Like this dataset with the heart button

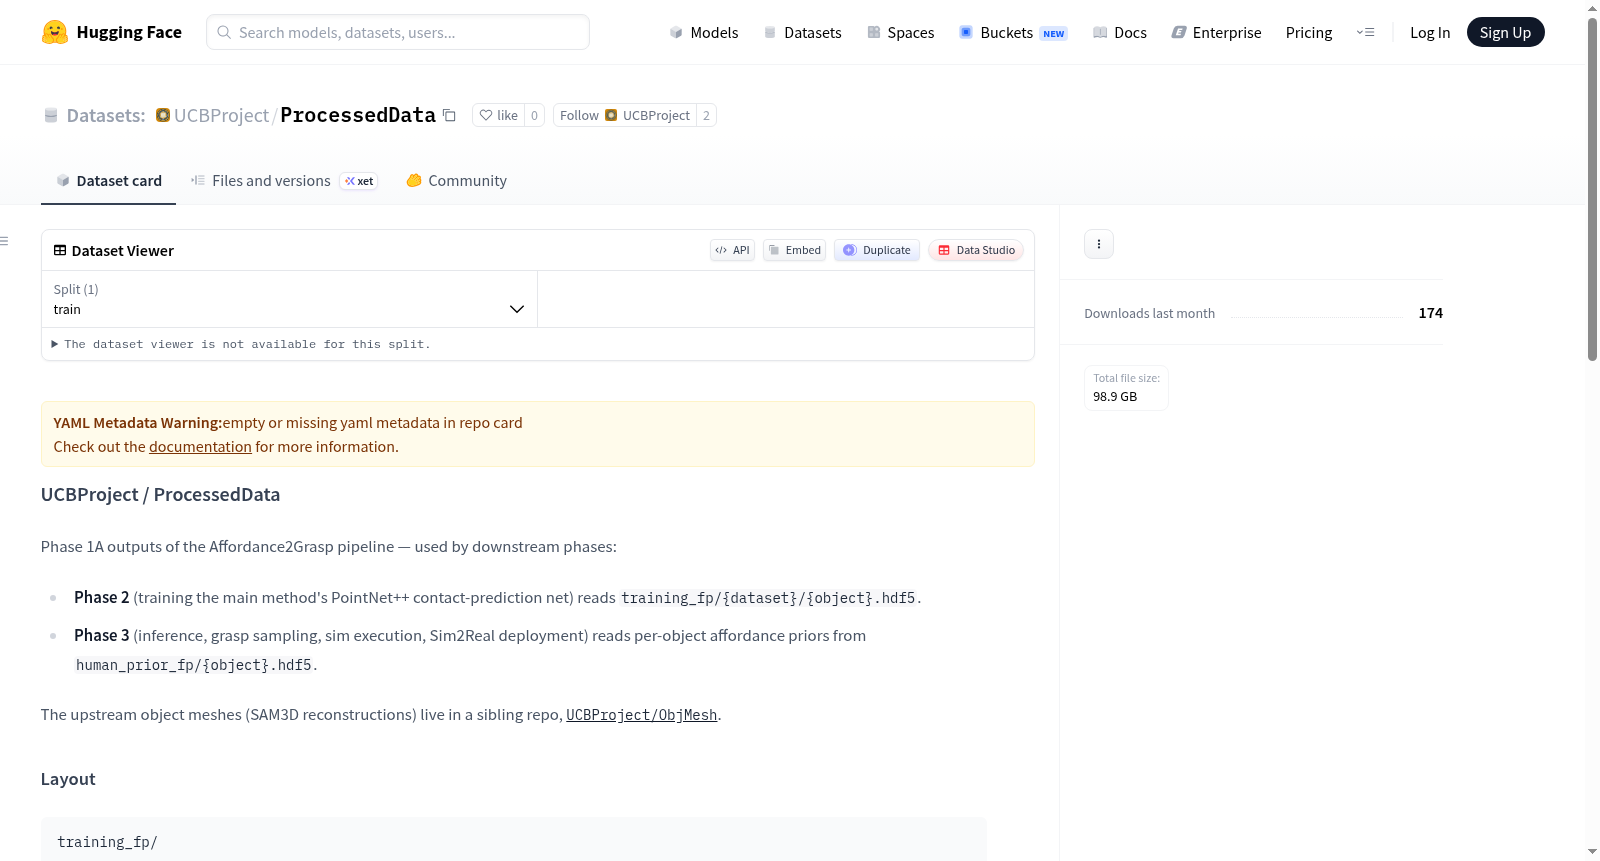(498, 115)
